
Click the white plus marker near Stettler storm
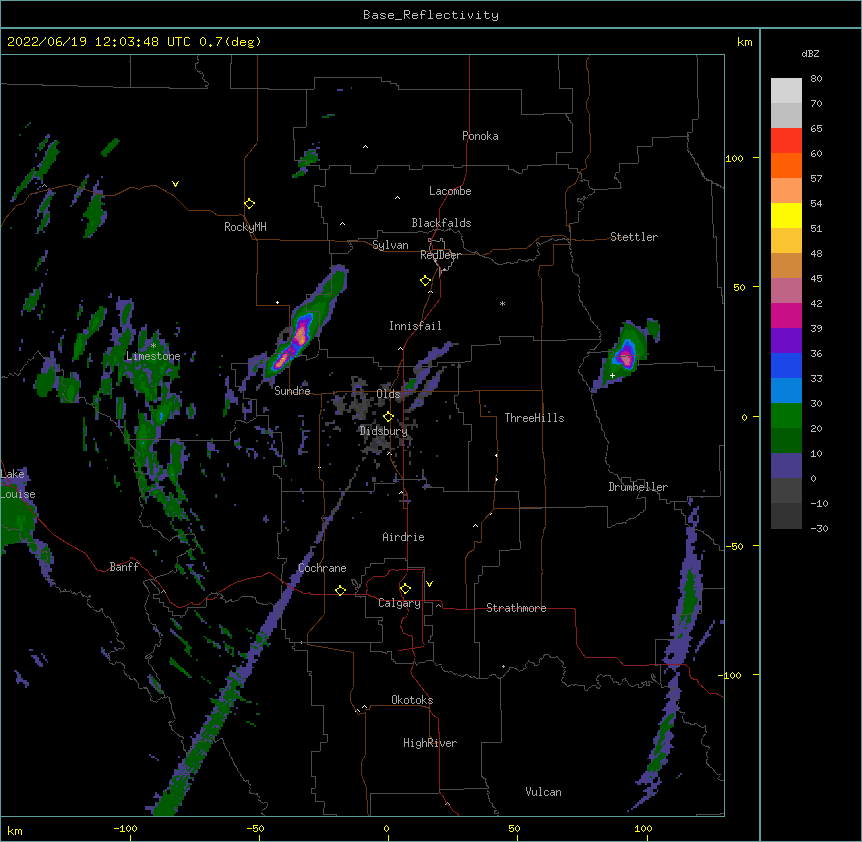click(x=612, y=375)
